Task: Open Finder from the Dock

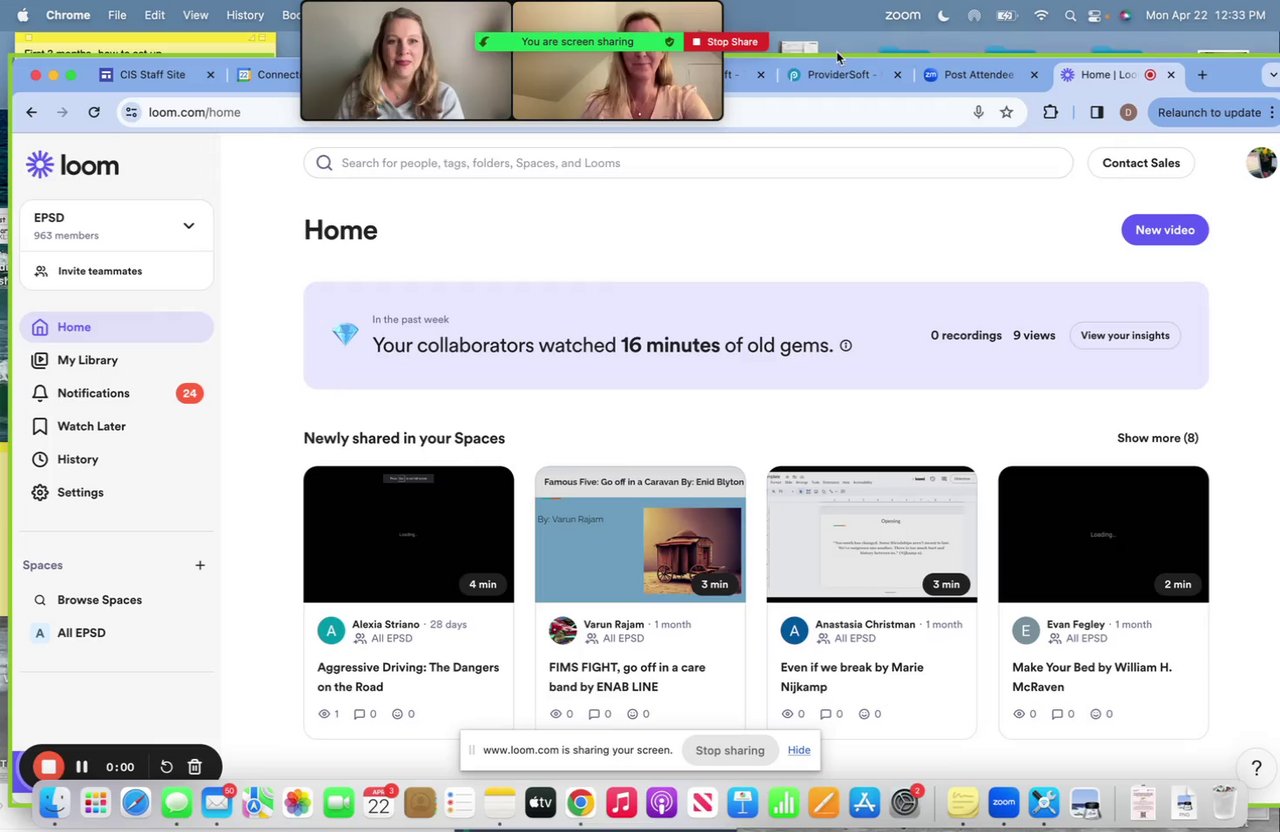Action: click(54, 802)
